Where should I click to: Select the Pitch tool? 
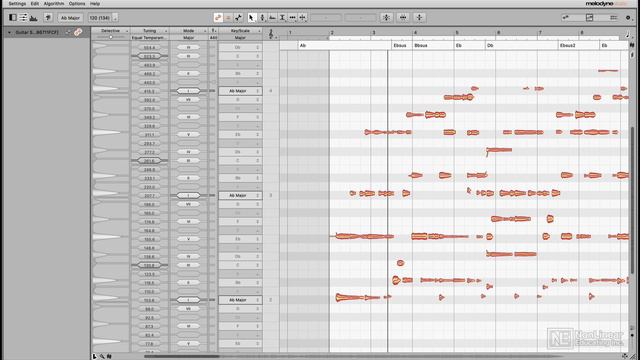click(262, 18)
